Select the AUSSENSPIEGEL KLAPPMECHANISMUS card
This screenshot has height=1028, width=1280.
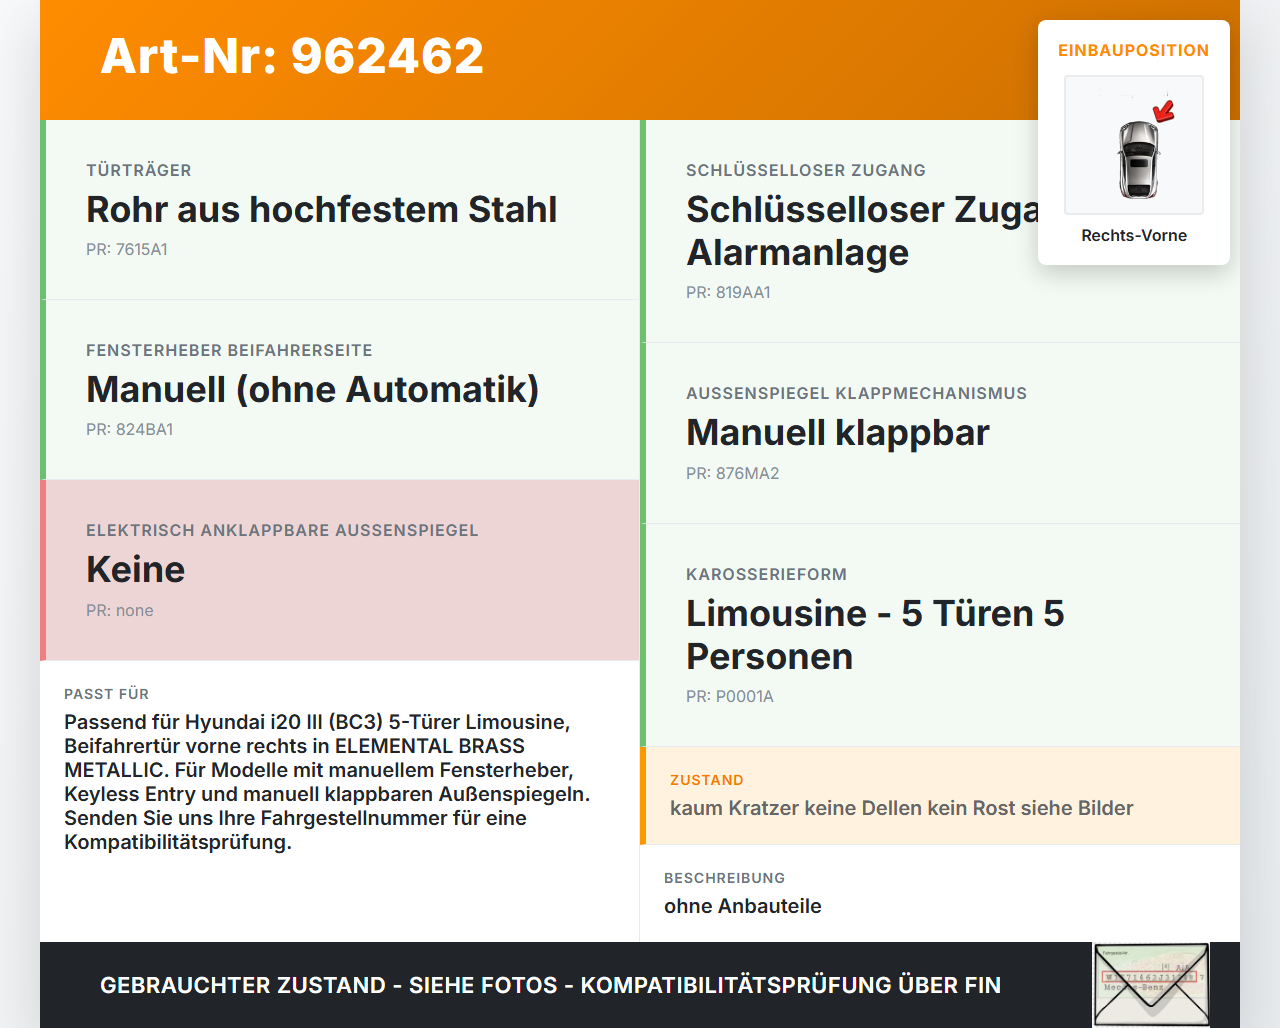(940, 432)
